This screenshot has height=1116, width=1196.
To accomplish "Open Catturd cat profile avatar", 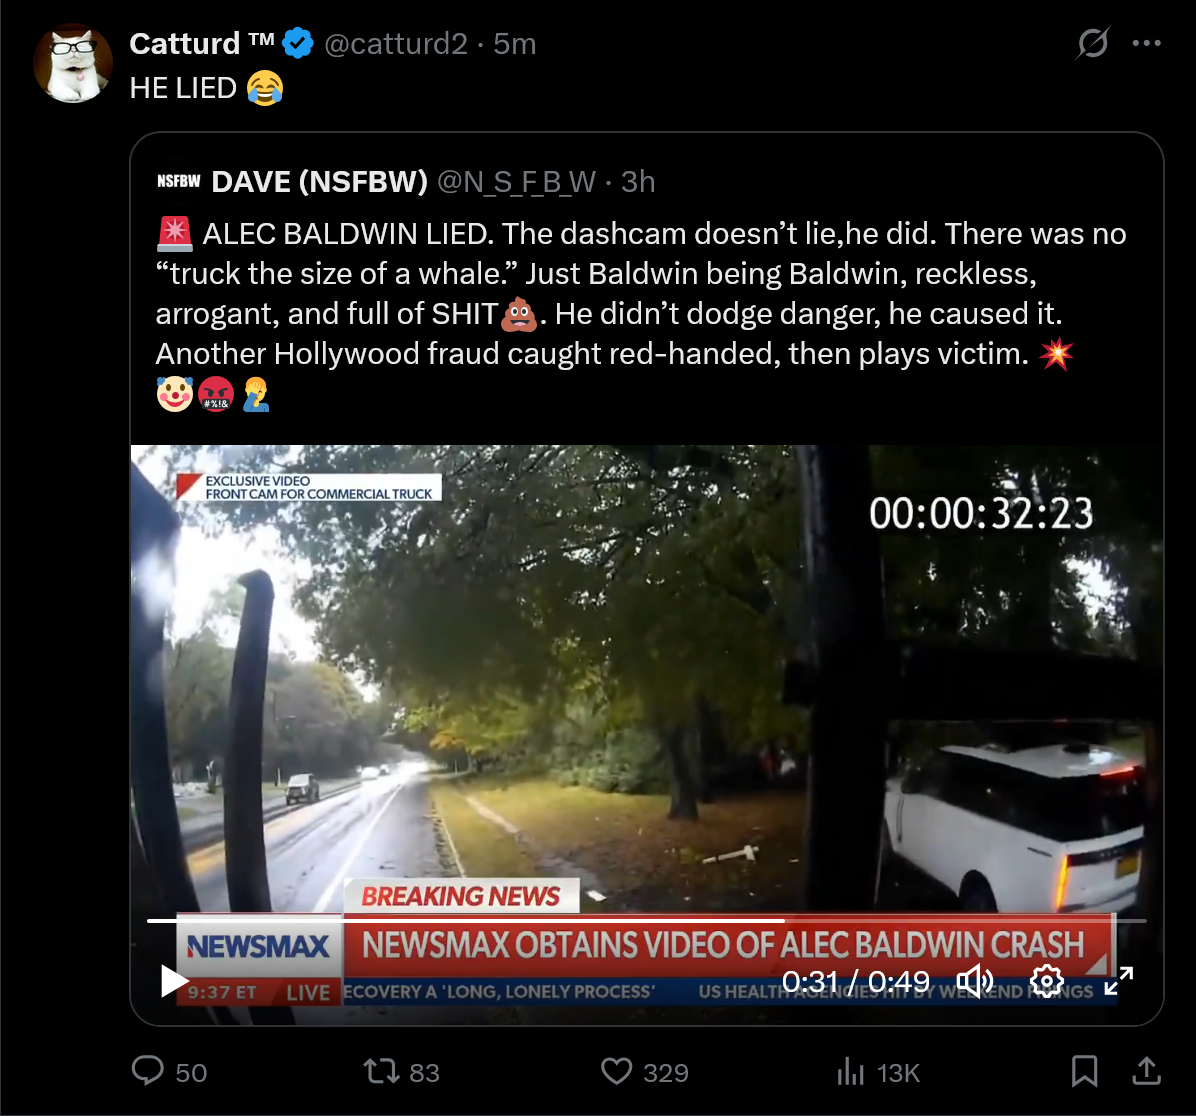I will click(x=73, y=64).
